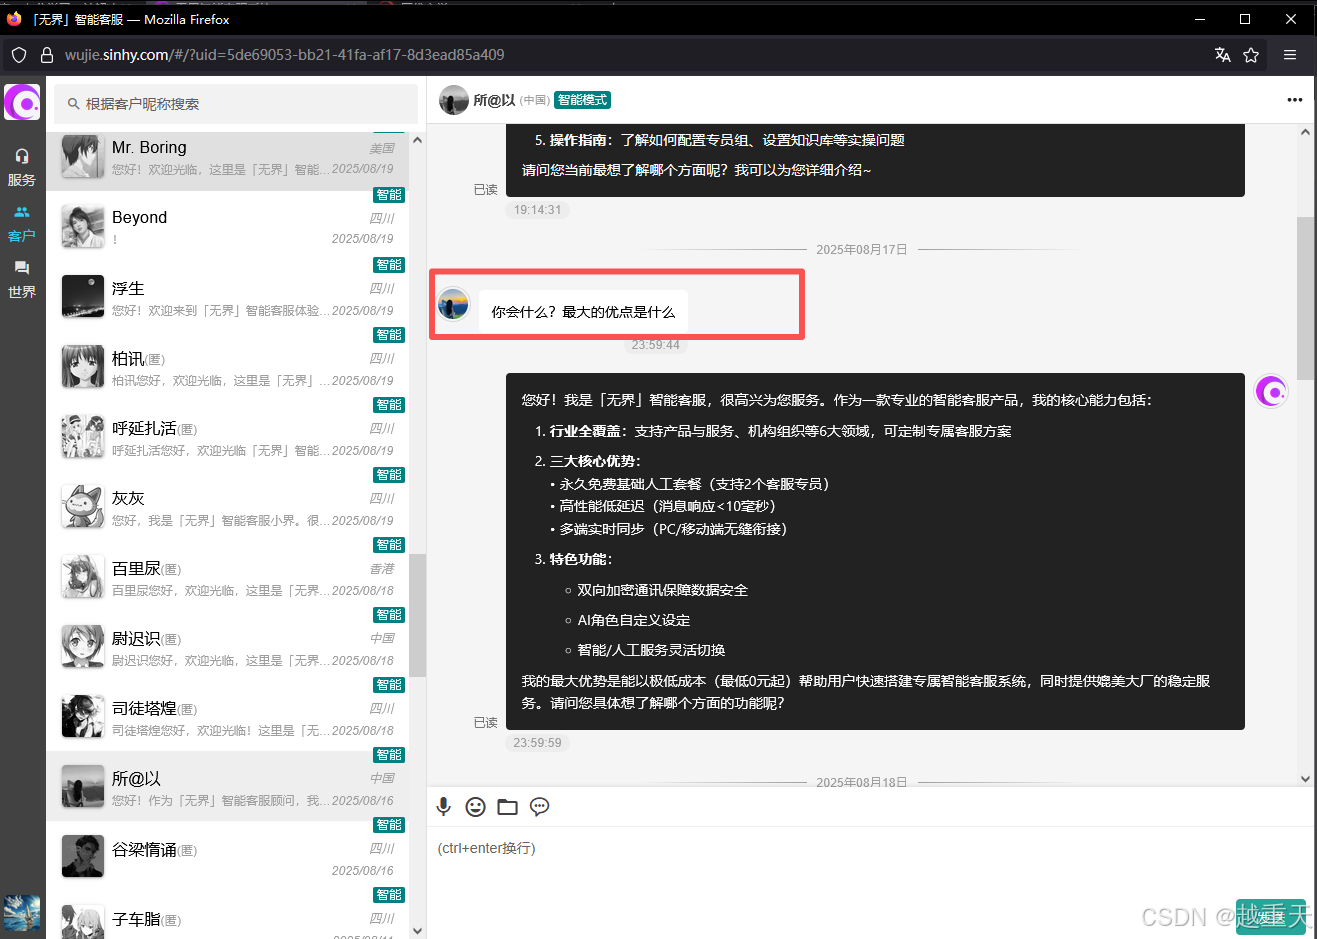Open the three-dot more options menu
The image size is (1317, 939).
(1295, 100)
